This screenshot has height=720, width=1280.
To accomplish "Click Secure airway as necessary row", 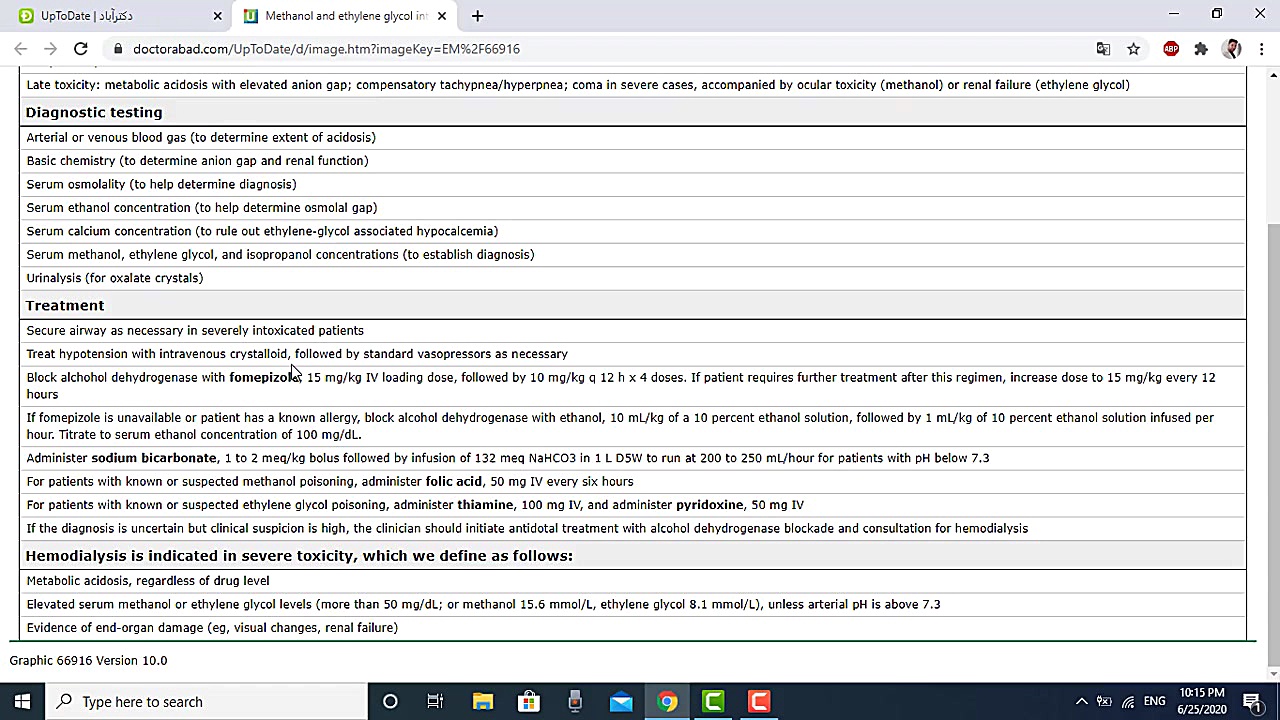I will click(x=633, y=330).
